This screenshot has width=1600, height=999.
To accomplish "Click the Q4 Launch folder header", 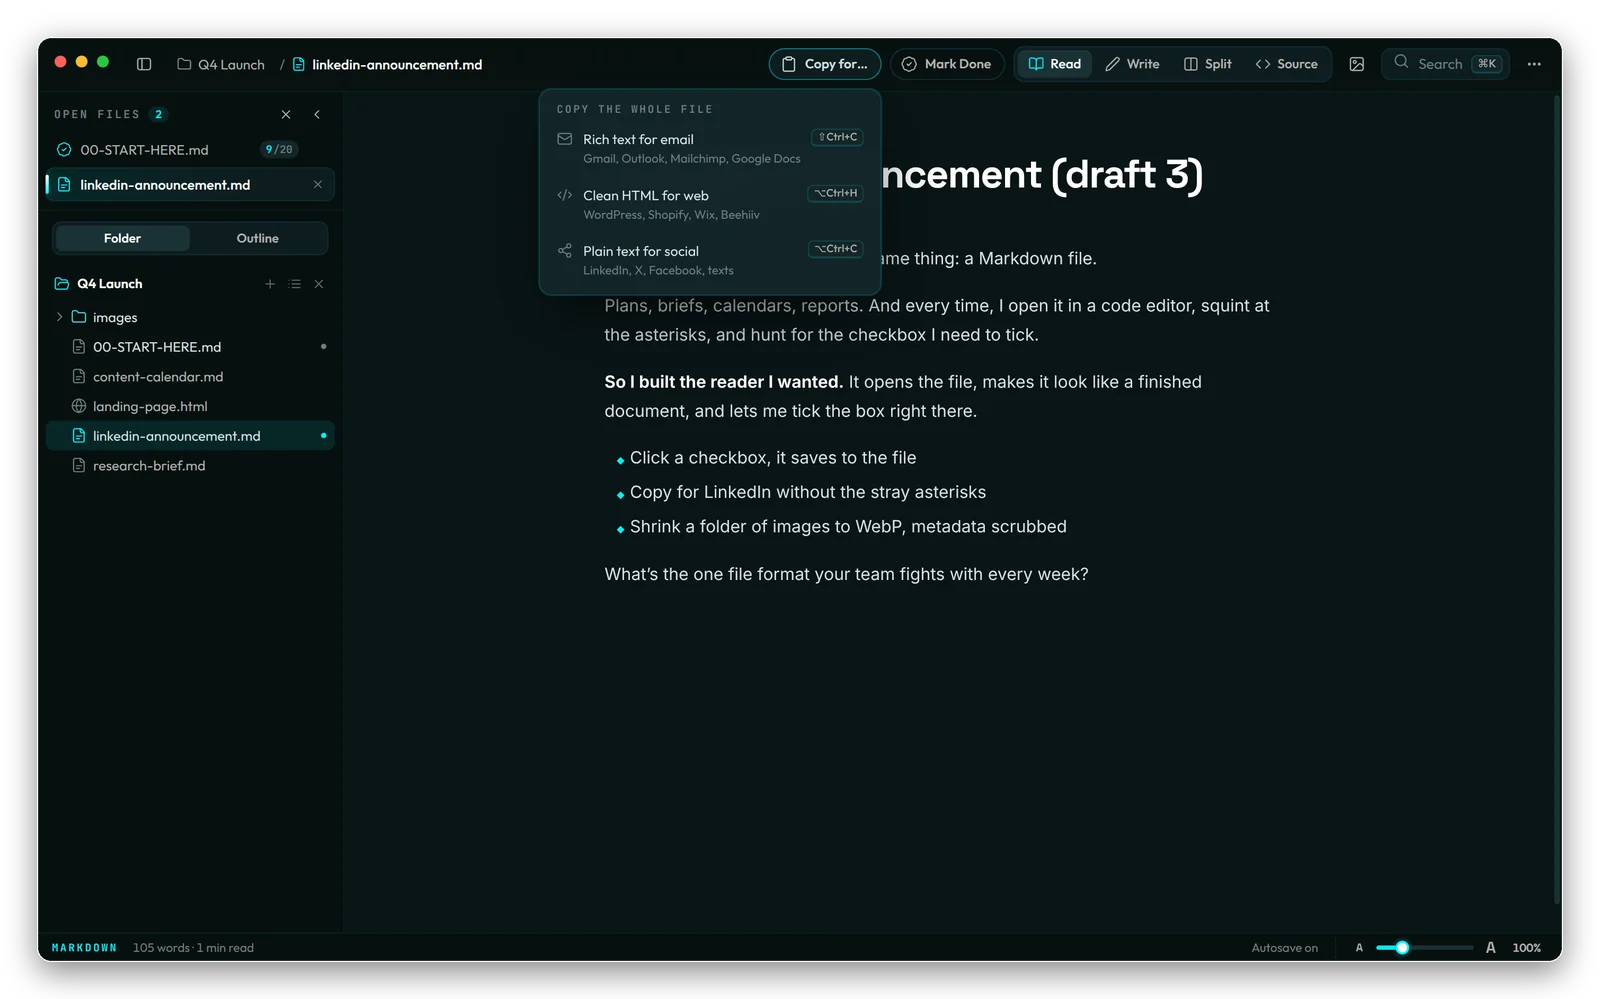I will point(110,284).
